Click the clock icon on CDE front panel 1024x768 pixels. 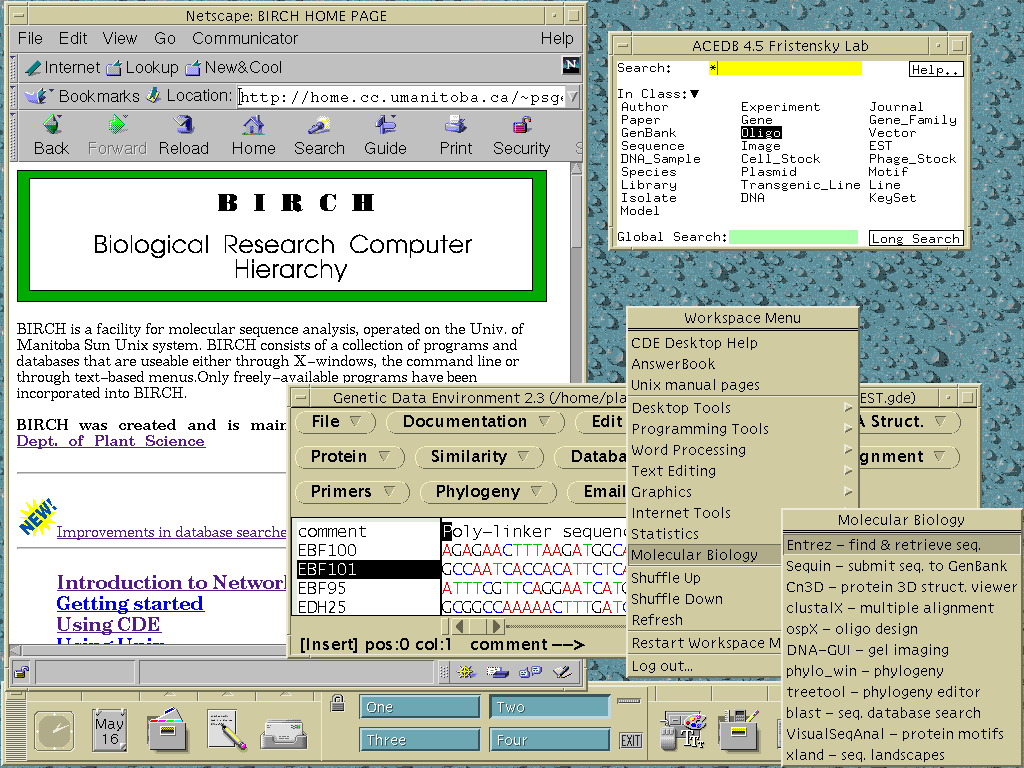(x=55, y=730)
